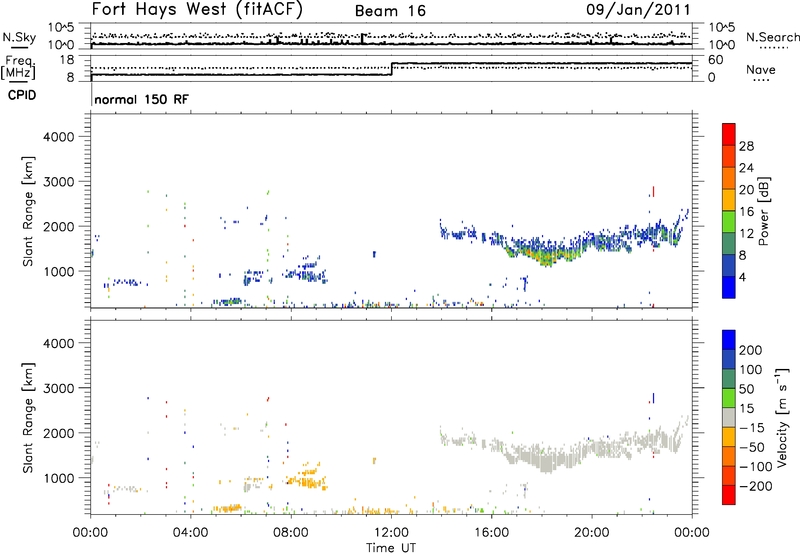
Task: Click the title text 'Fort Hays West (fitACF)'
Action: pyautogui.click(x=197, y=10)
